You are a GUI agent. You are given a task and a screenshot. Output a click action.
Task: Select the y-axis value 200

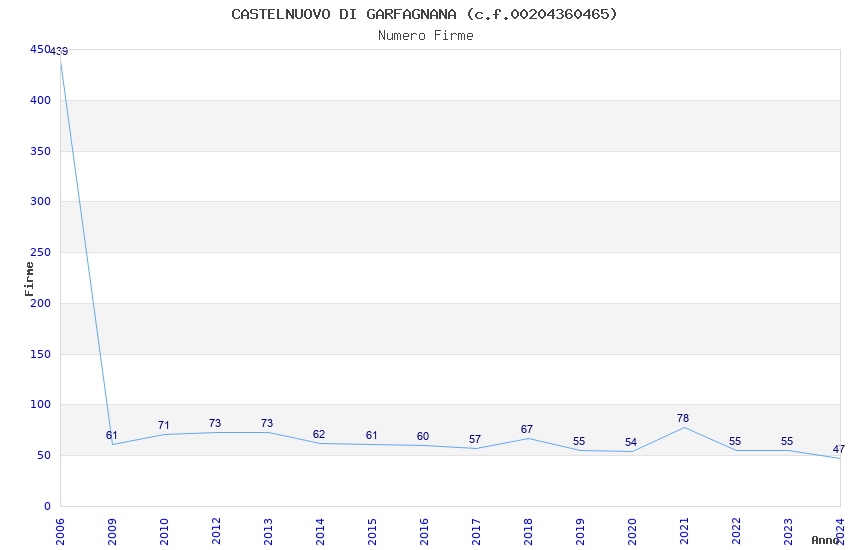[40, 303]
